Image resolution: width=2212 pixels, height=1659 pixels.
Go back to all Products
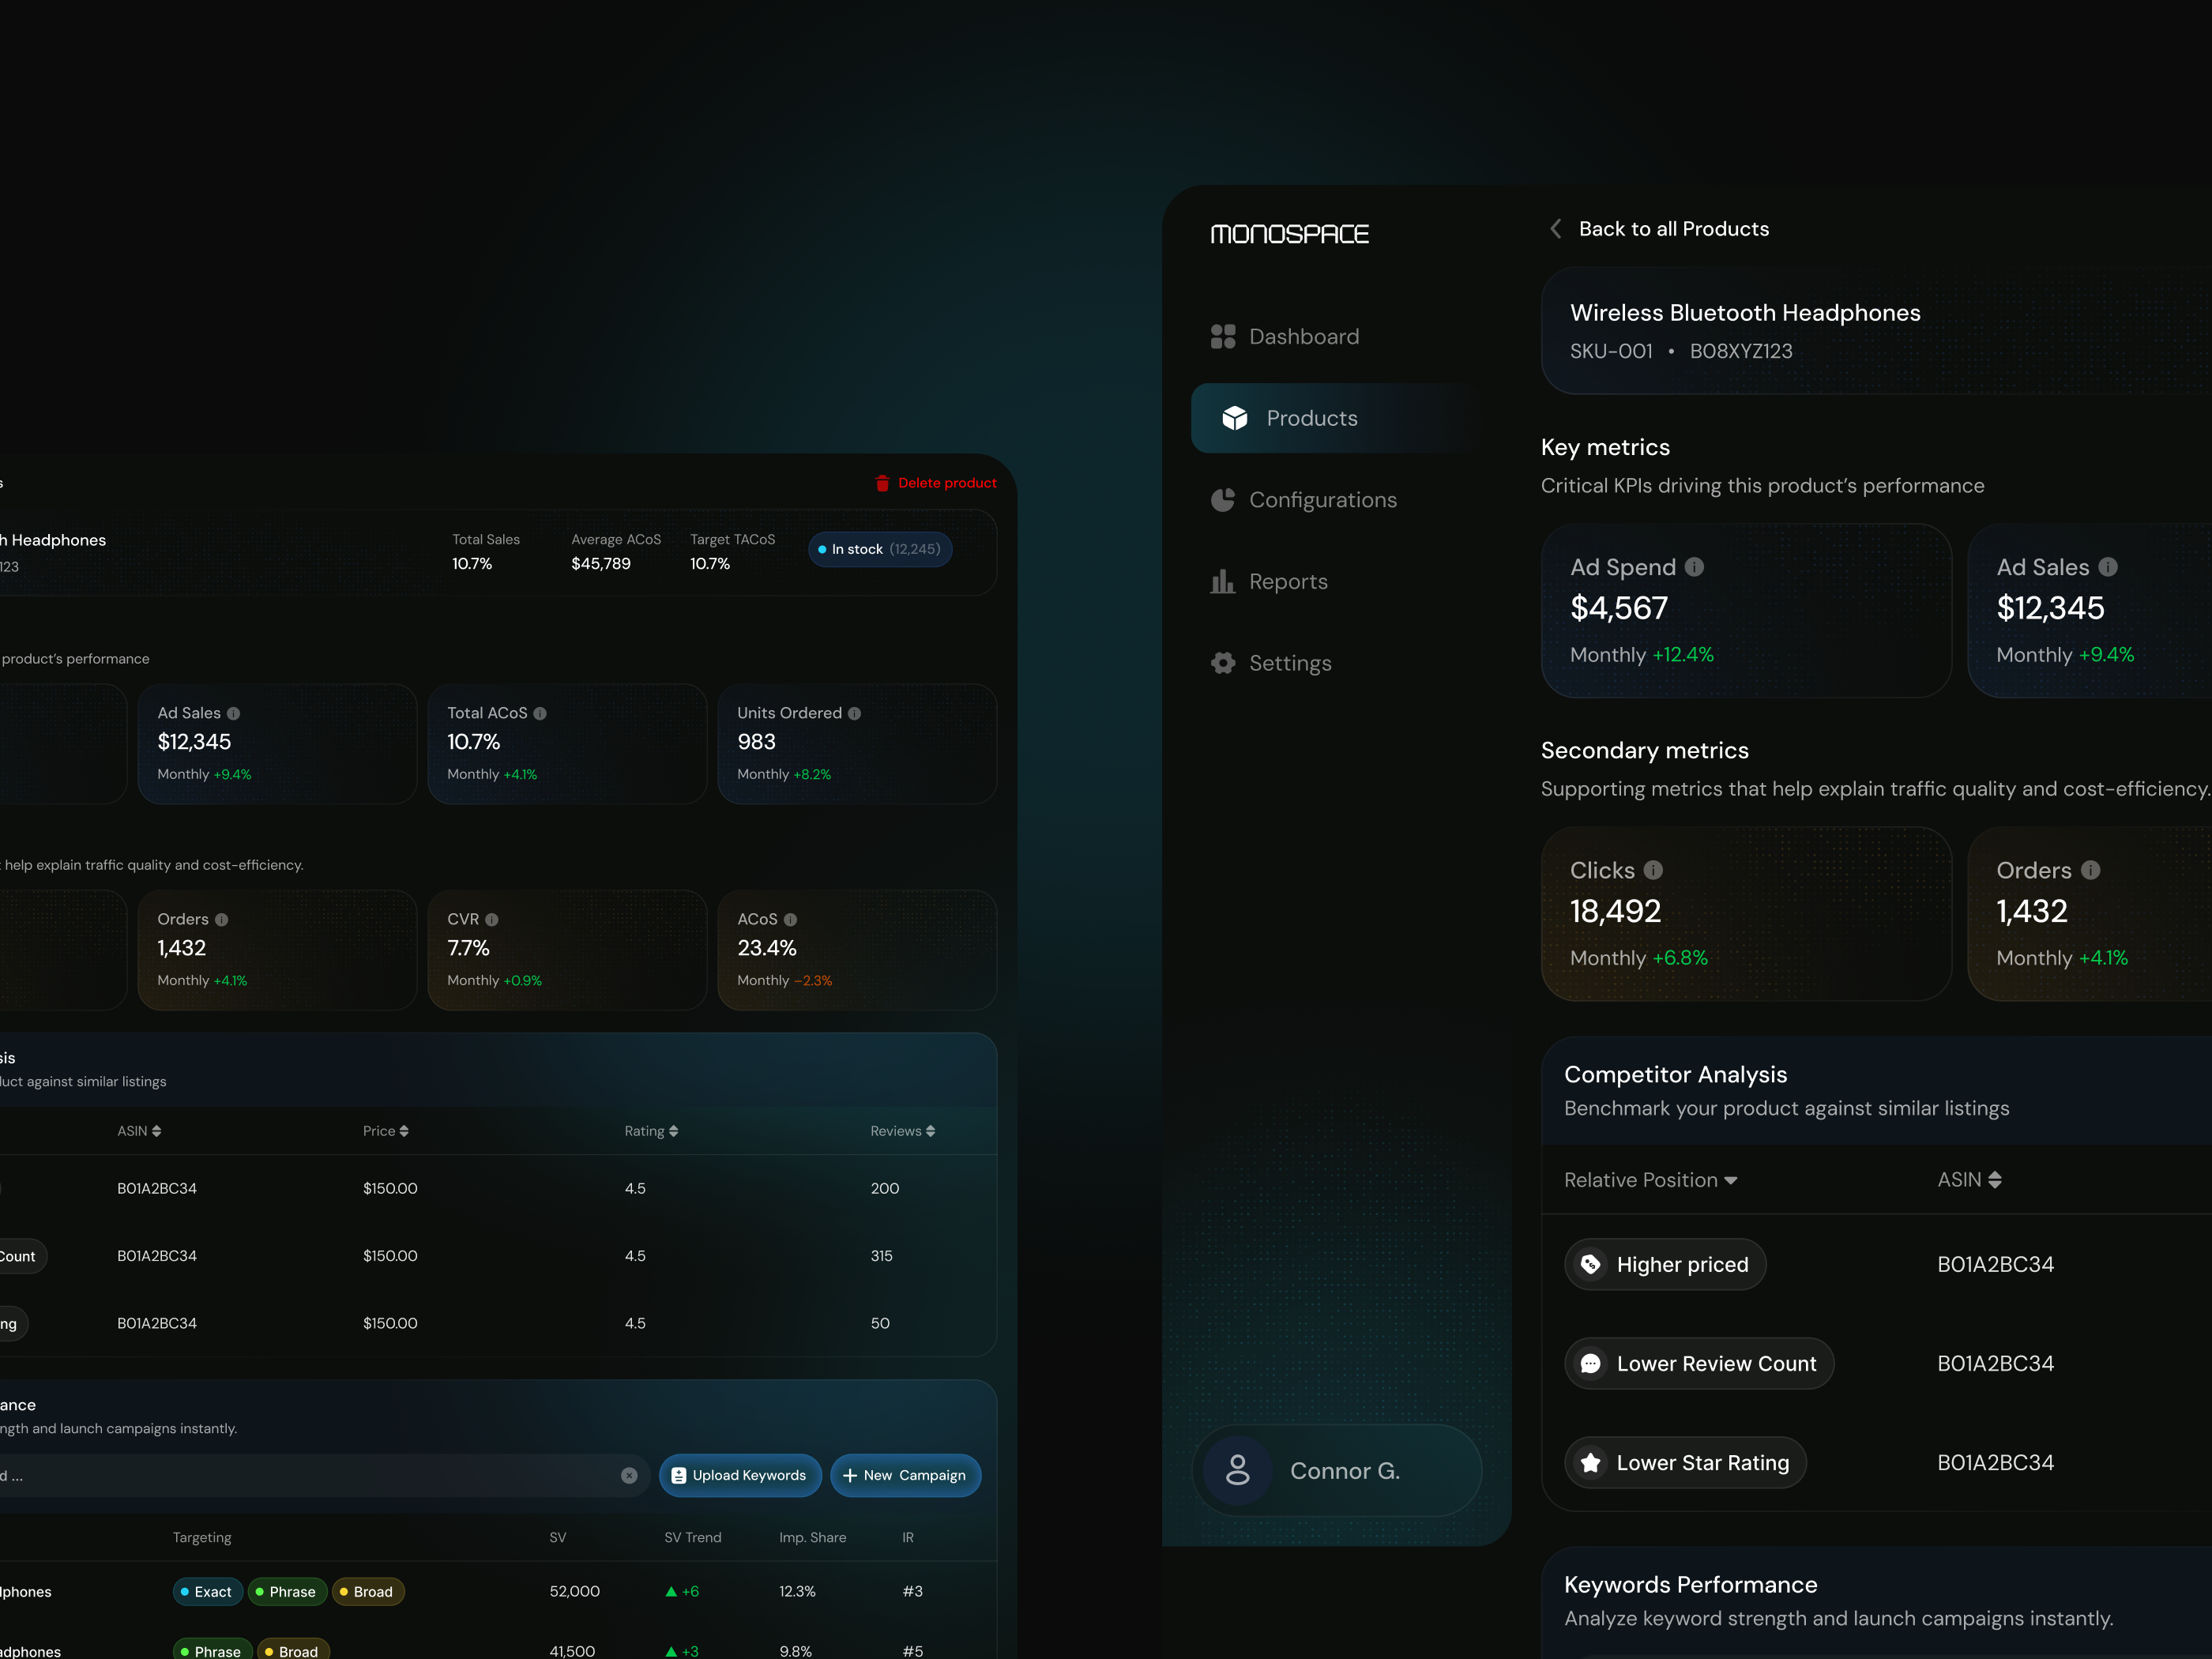[x=1673, y=229]
